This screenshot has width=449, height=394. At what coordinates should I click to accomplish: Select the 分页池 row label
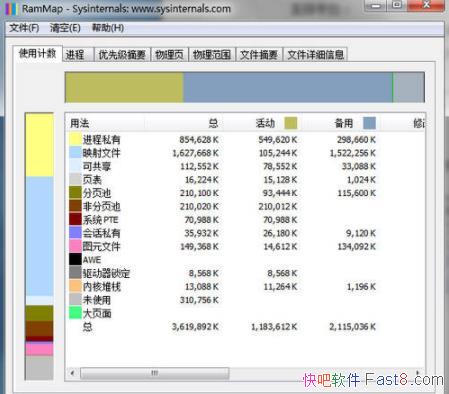(x=97, y=193)
